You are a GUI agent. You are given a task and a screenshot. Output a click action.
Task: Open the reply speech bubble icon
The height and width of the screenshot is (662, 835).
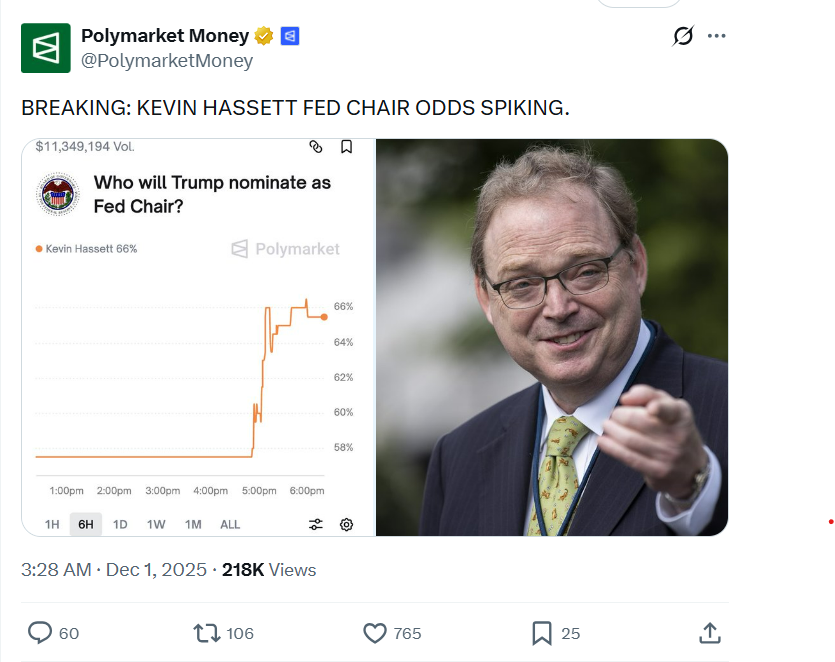click(38, 633)
